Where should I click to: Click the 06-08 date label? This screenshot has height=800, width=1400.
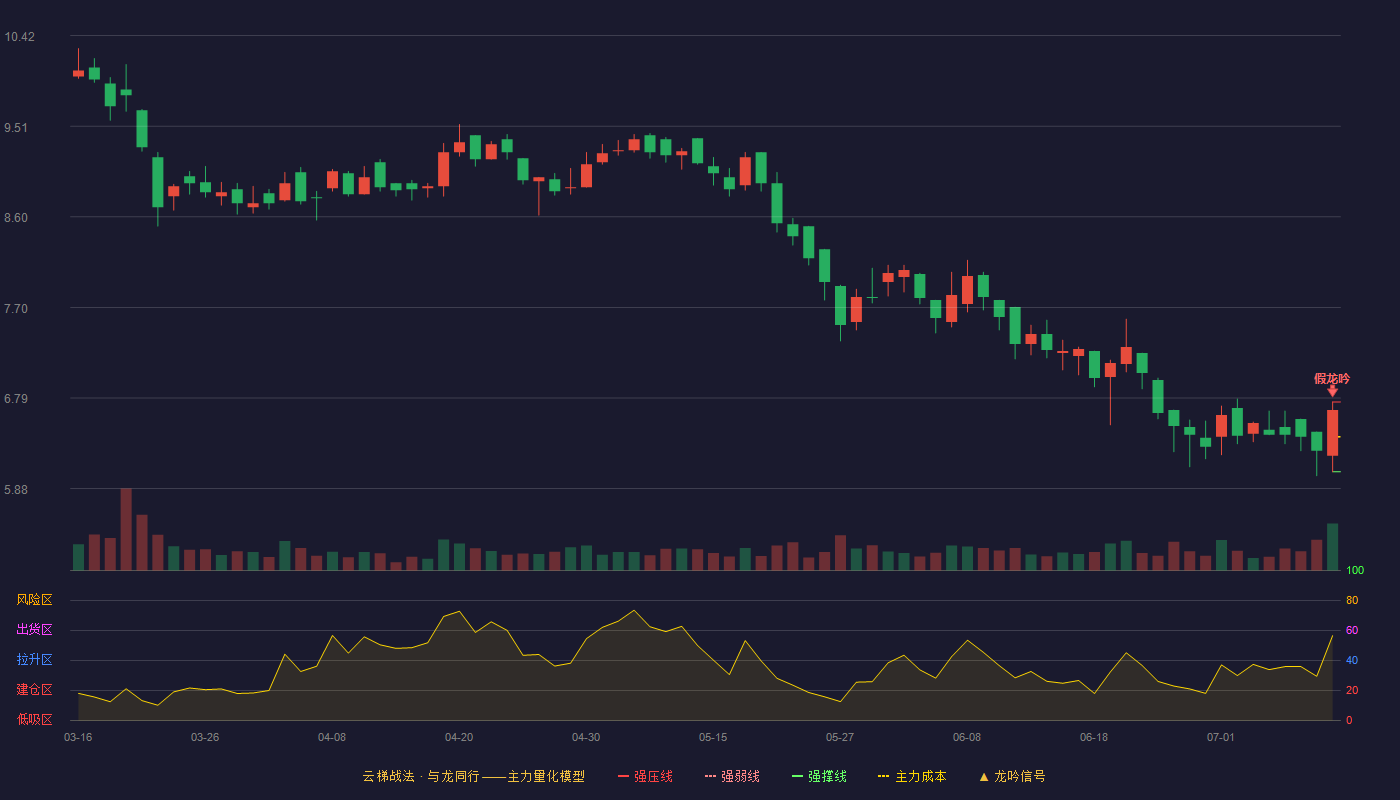coord(967,737)
